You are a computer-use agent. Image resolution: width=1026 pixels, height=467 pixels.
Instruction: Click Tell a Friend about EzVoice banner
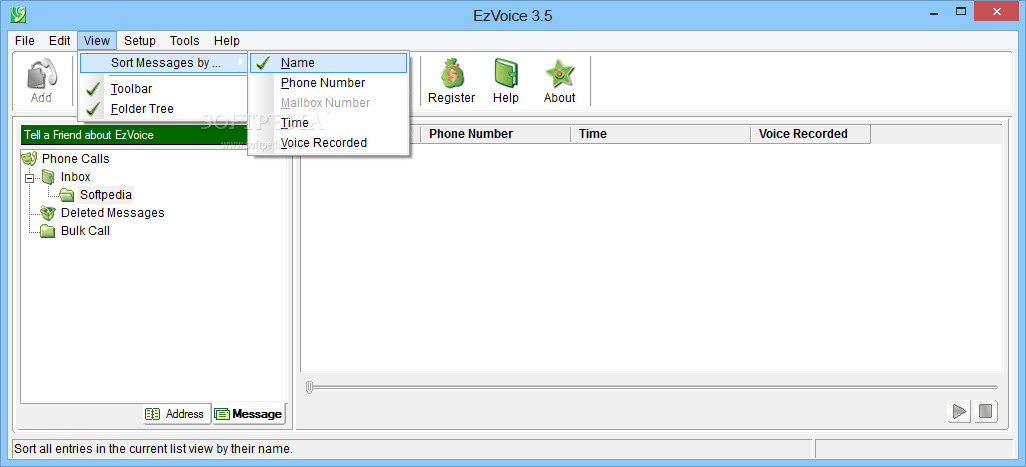(154, 135)
